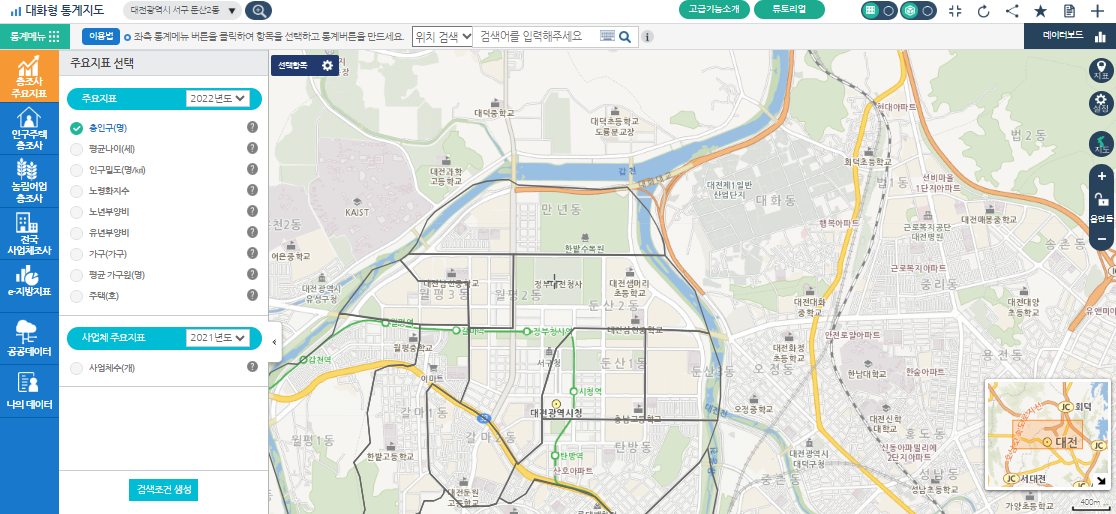Click the star bookmark icon
The height and width of the screenshot is (514, 1116).
tap(1040, 11)
